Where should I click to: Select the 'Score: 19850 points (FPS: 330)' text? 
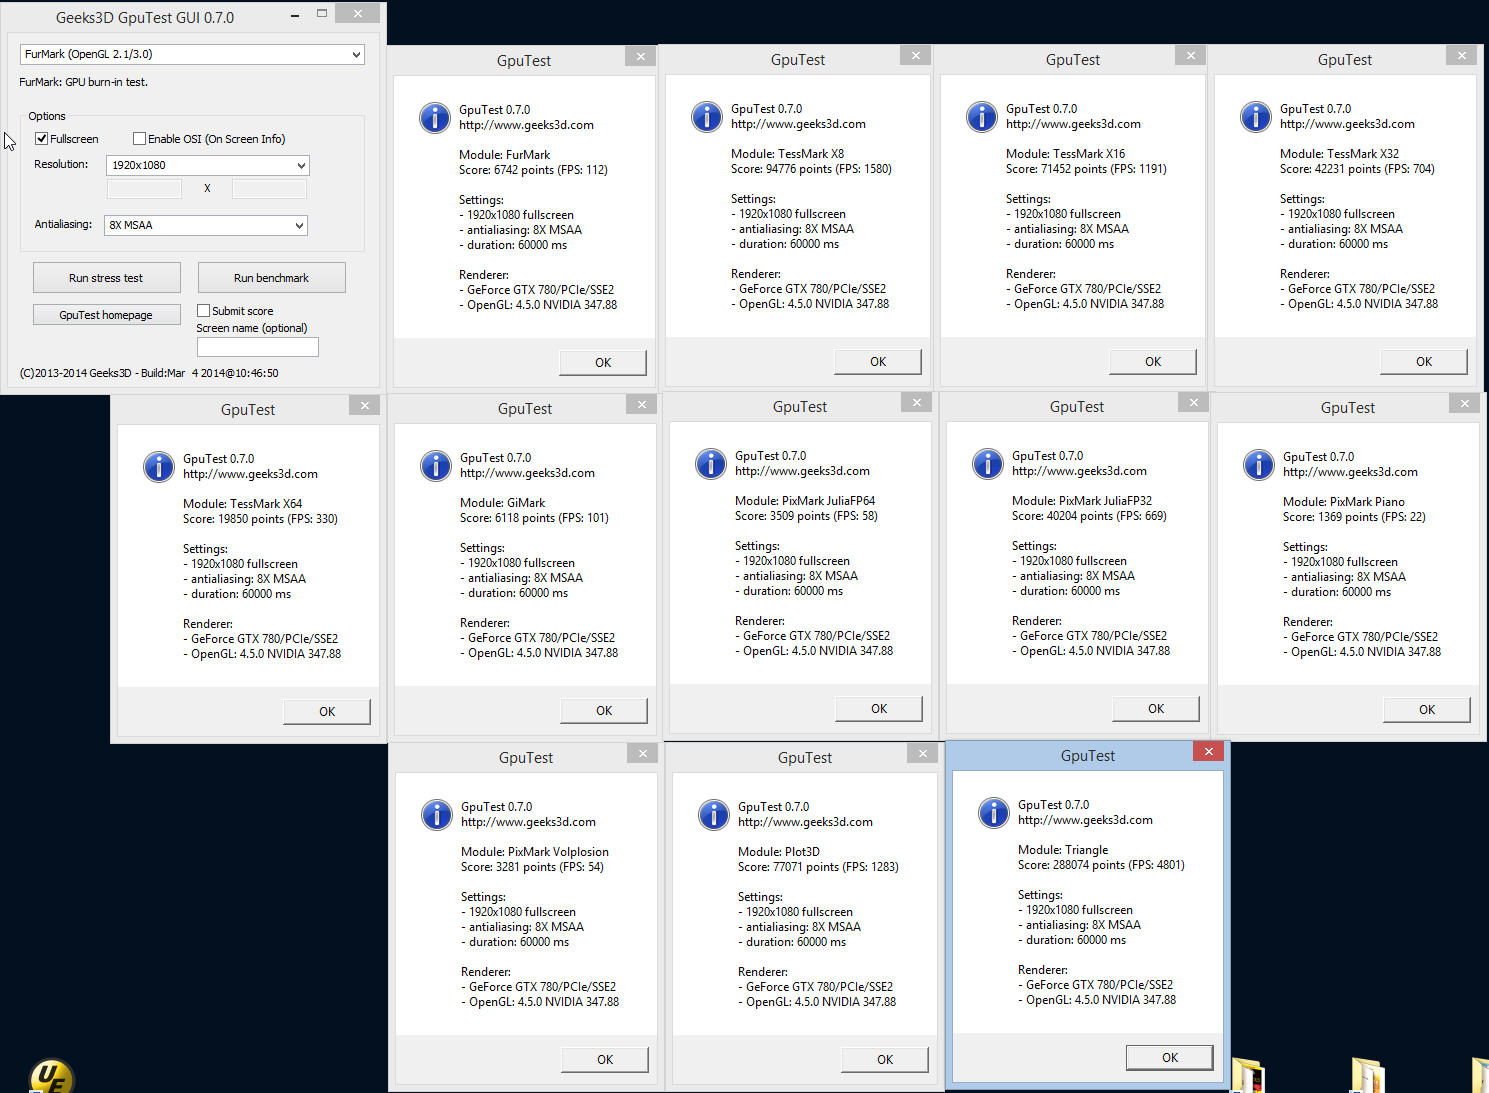coord(260,519)
